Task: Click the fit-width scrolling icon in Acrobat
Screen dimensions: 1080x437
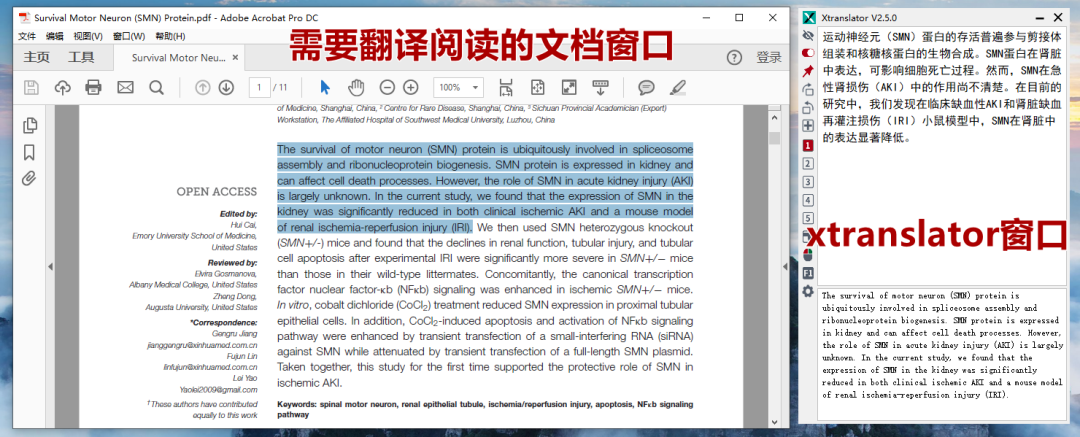Action: coord(506,88)
